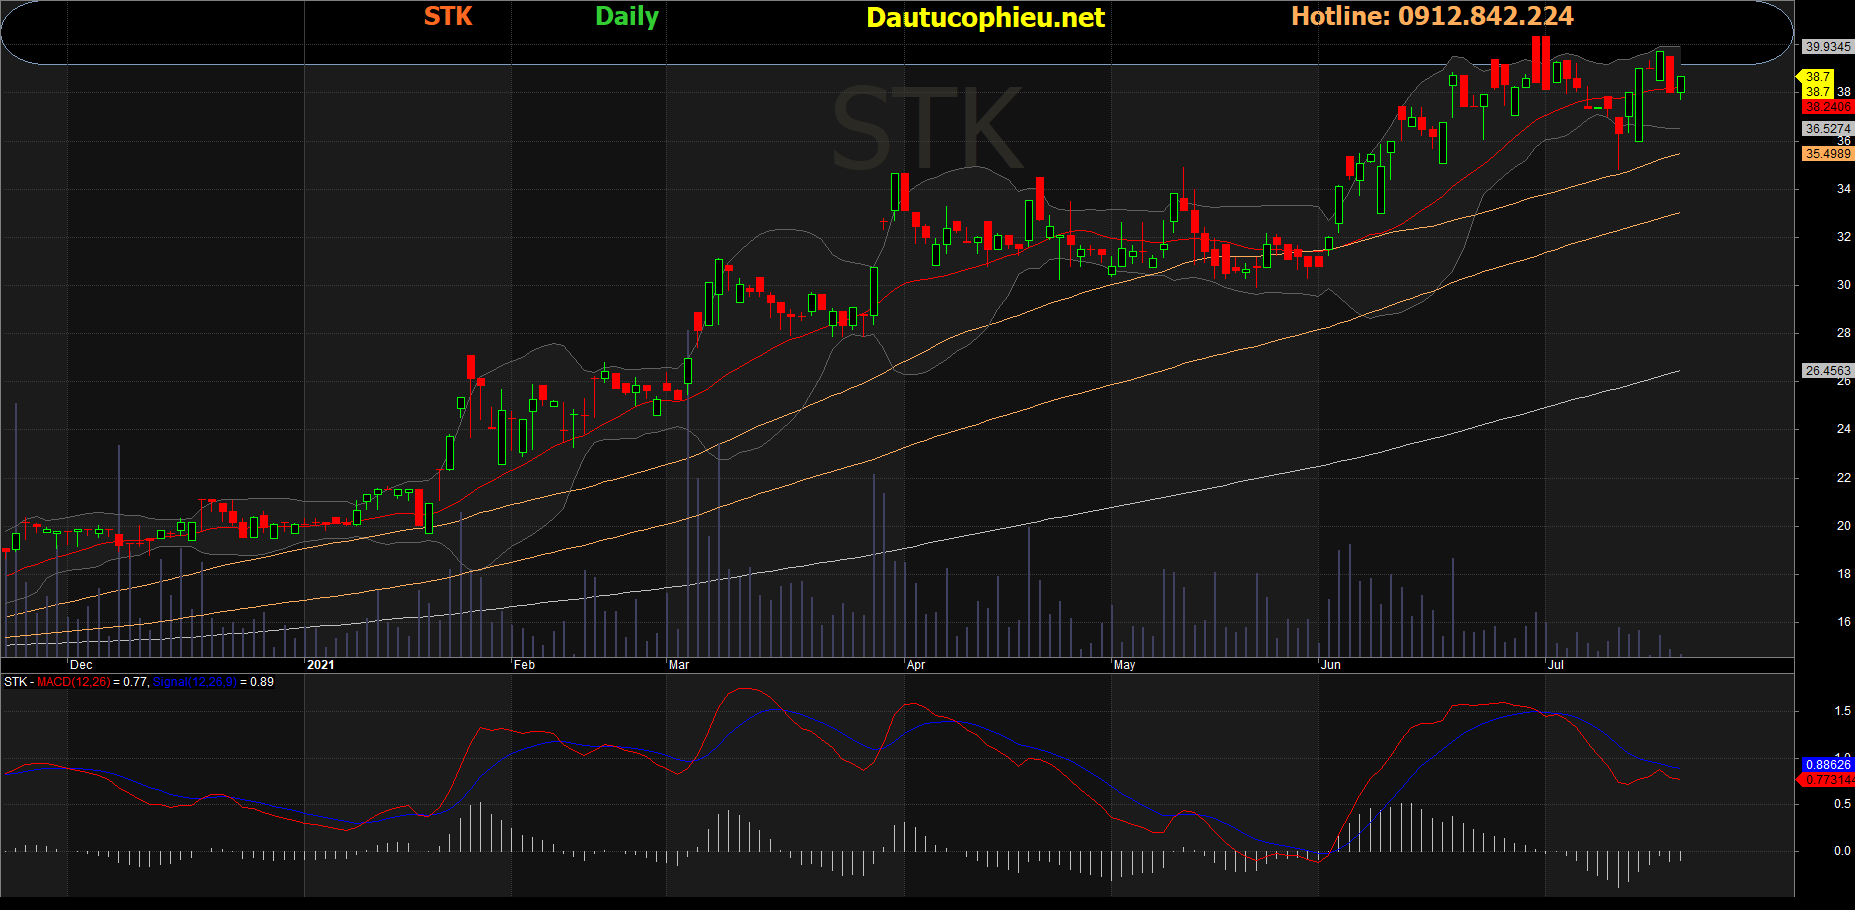Click the 1.5 level on MACD axis
The width and height of the screenshot is (1855, 910).
click(x=1842, y=711)
